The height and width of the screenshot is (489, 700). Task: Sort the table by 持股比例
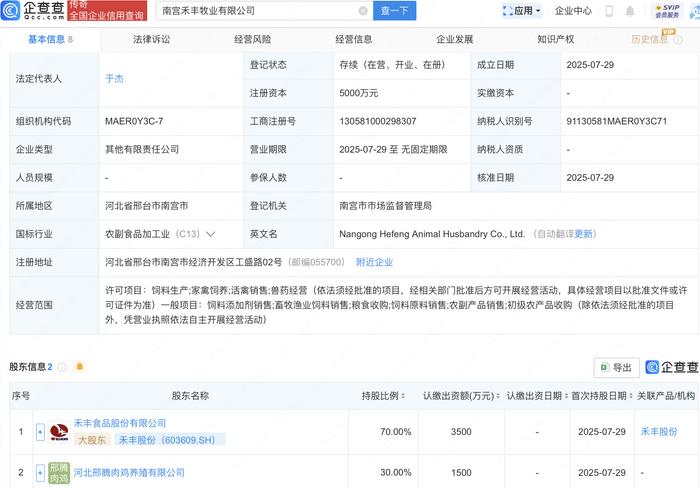[383, 396]
